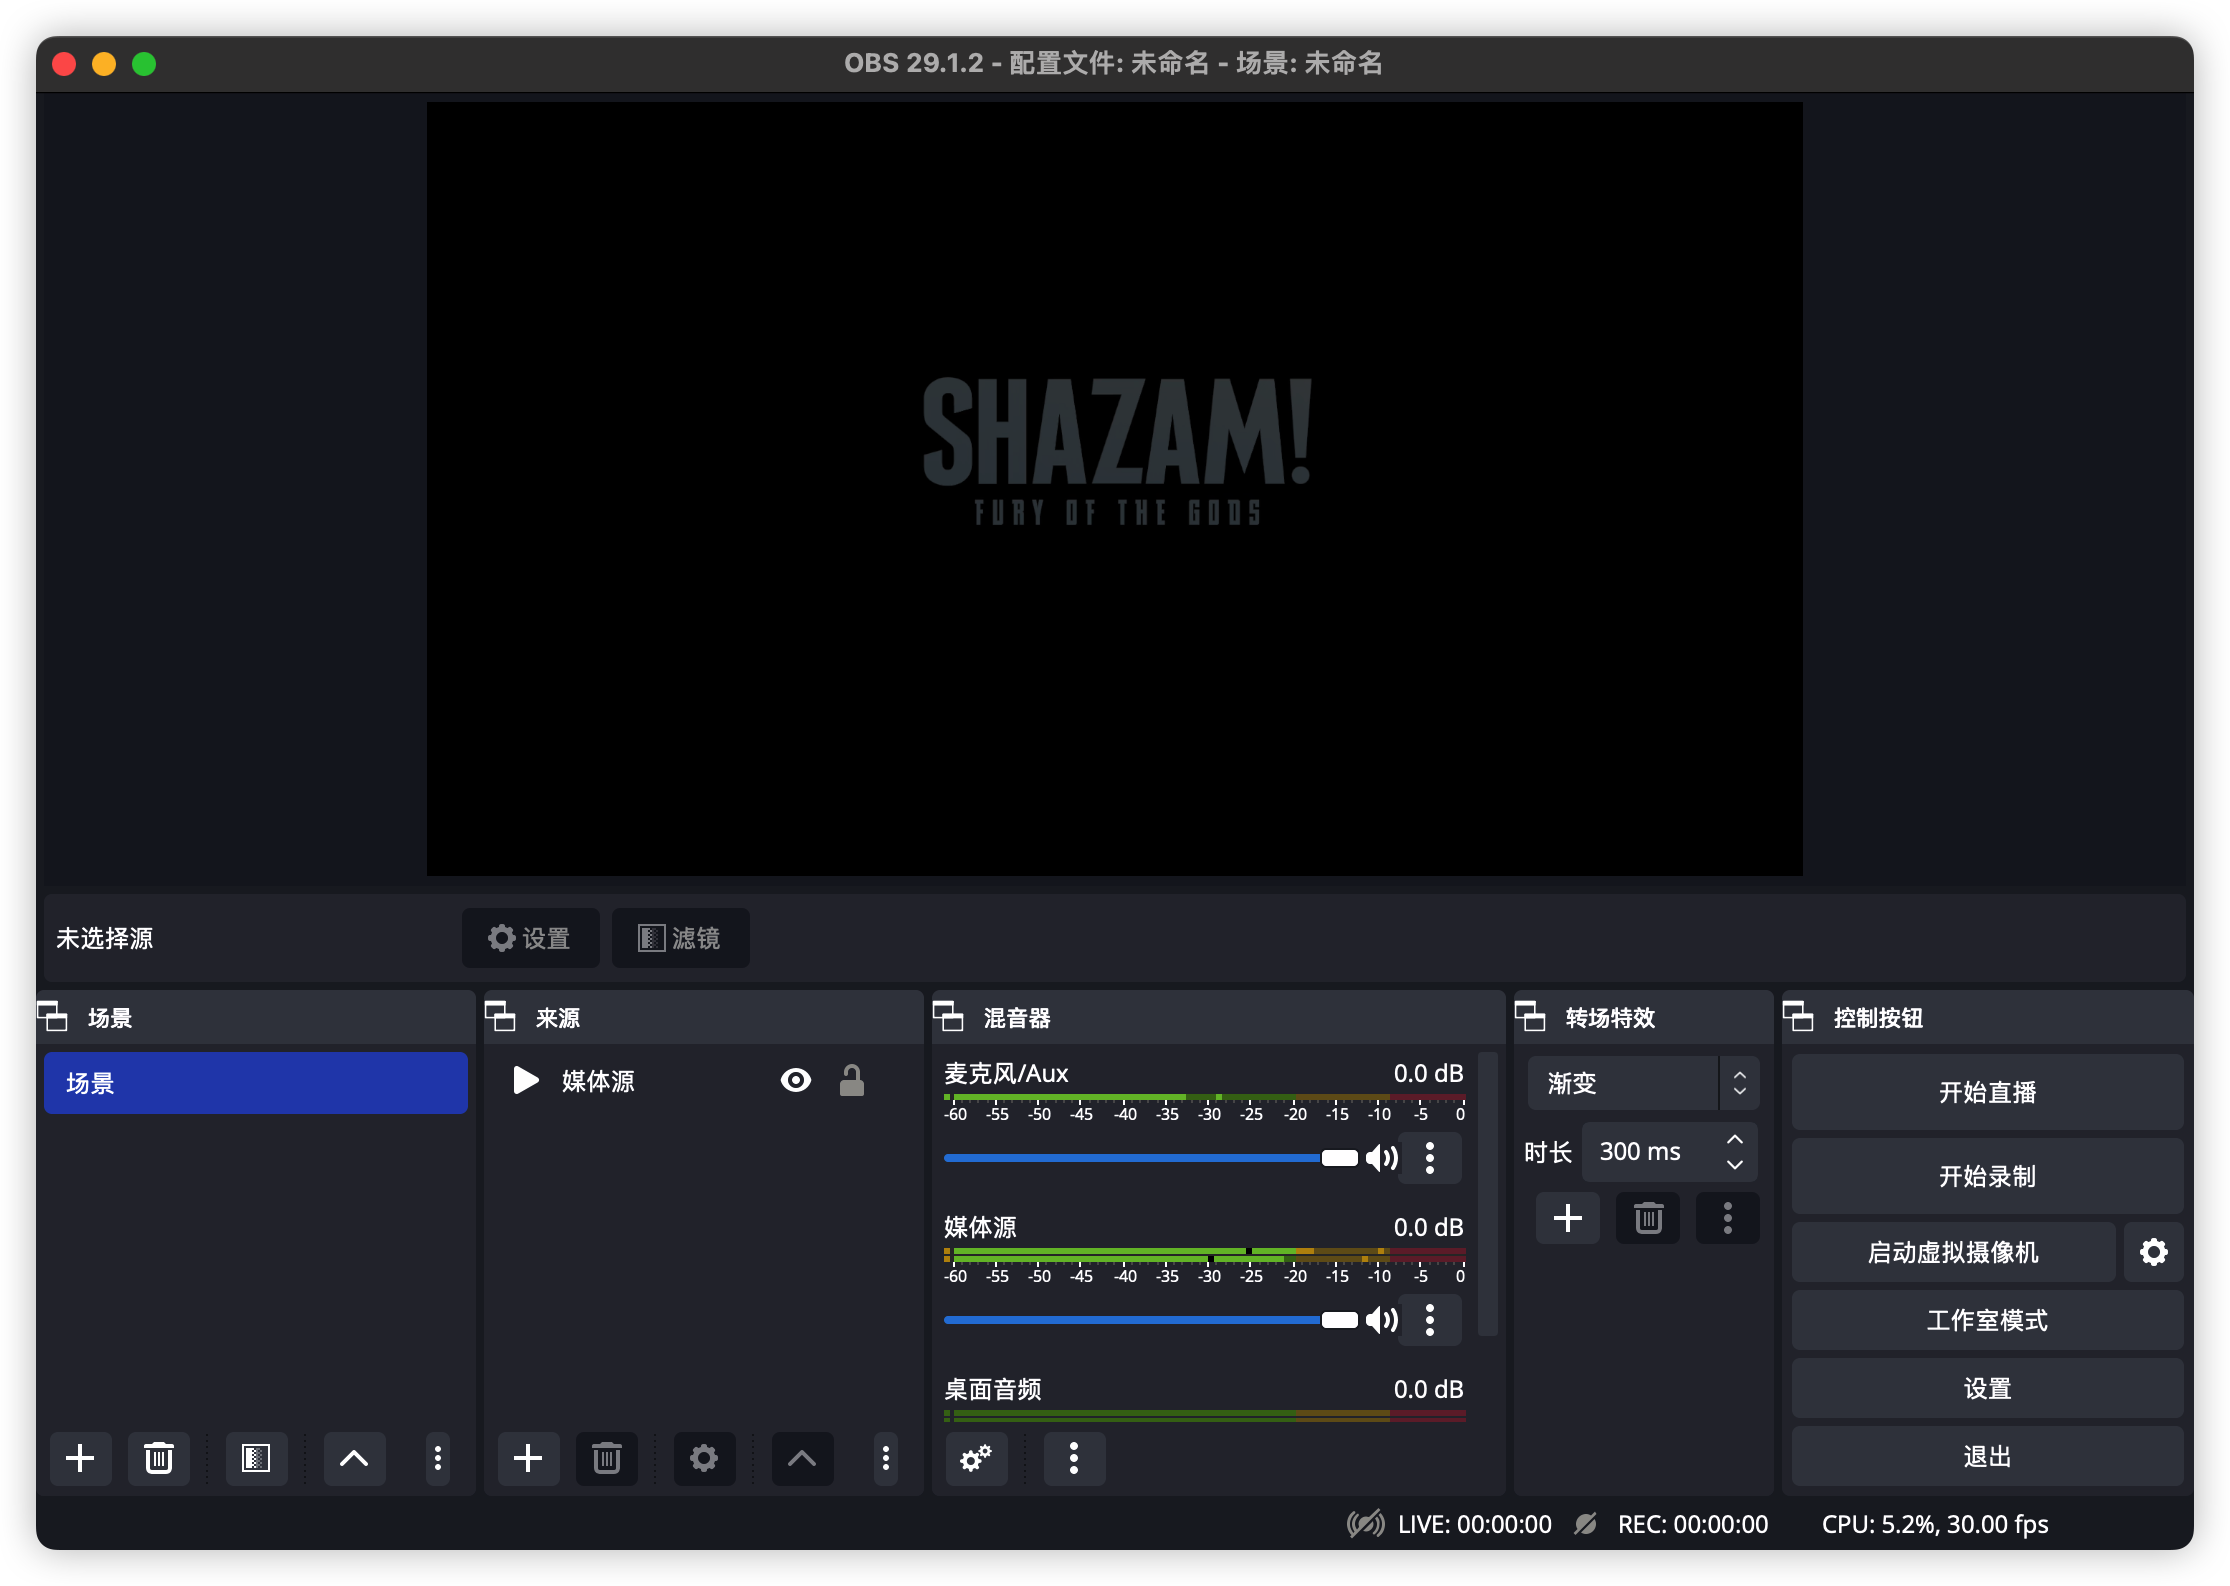Decrease transition duration with down arrow
The image size is (2230, 1586).
[1735, 1164]
